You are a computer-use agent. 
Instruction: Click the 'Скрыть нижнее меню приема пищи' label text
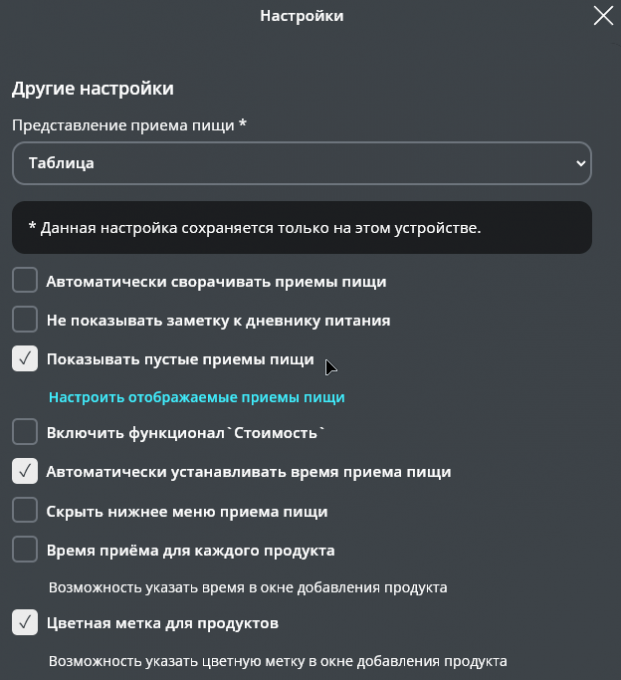tap(187, 511)
